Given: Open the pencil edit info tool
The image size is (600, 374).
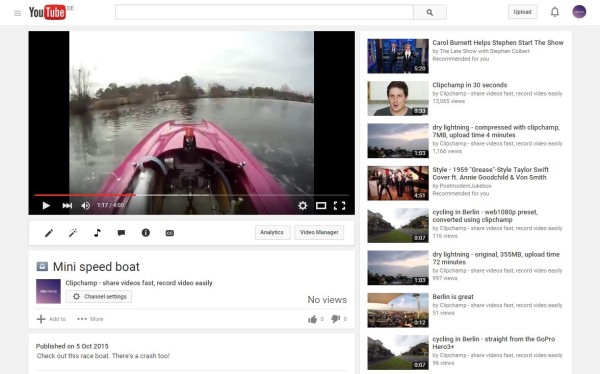Looking at the screenshot, I should 49,233.
